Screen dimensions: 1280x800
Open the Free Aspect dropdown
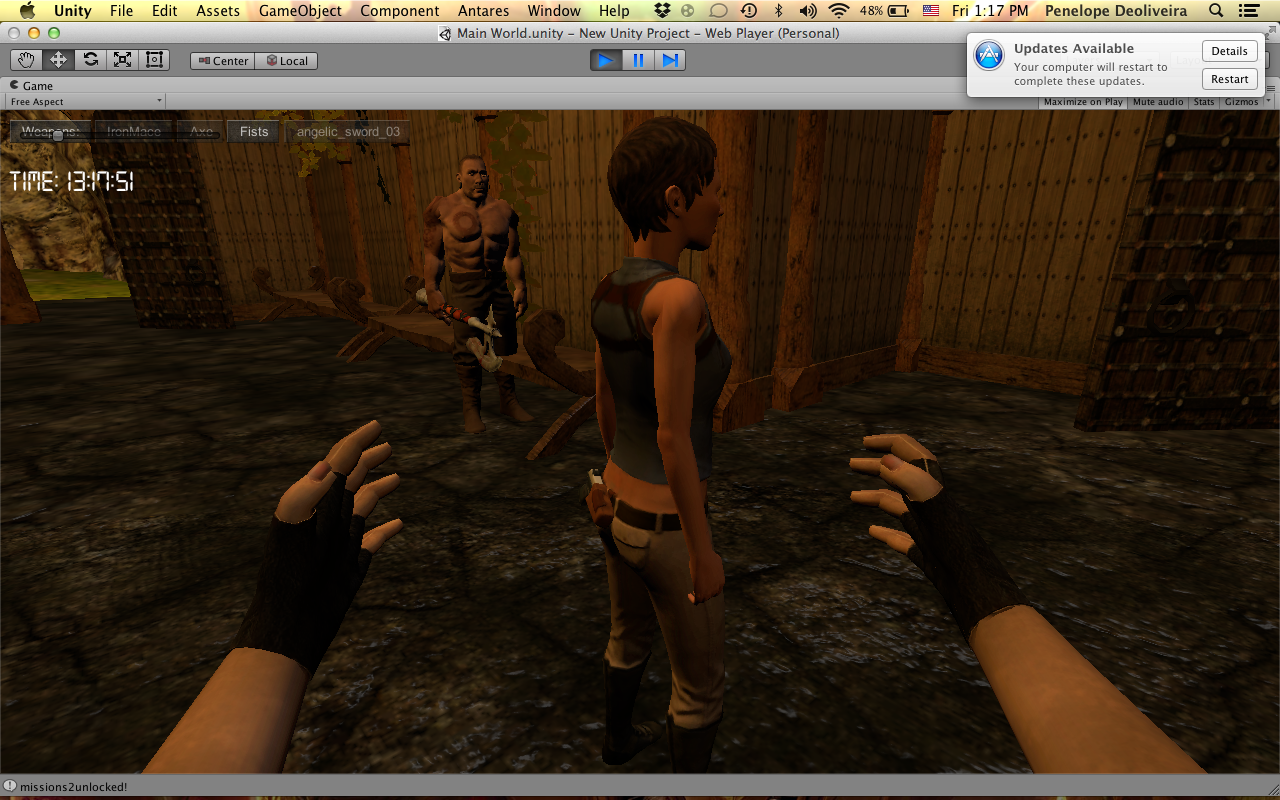point(86,102)
